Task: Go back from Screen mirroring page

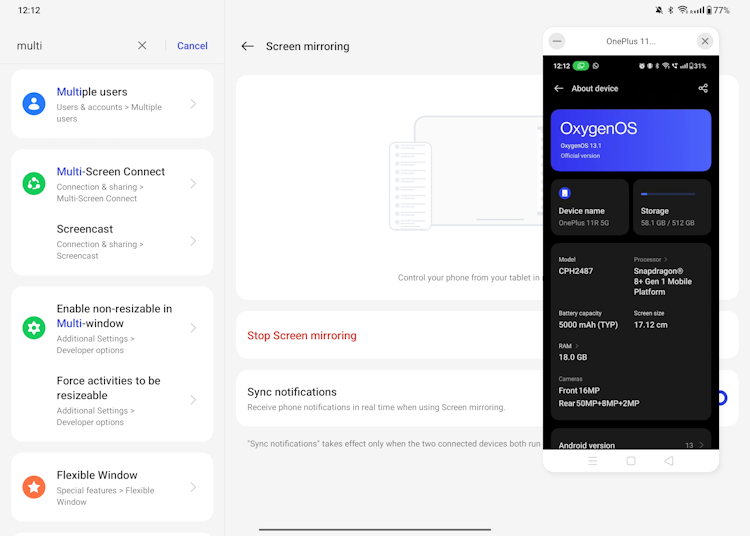Action: 247,46
